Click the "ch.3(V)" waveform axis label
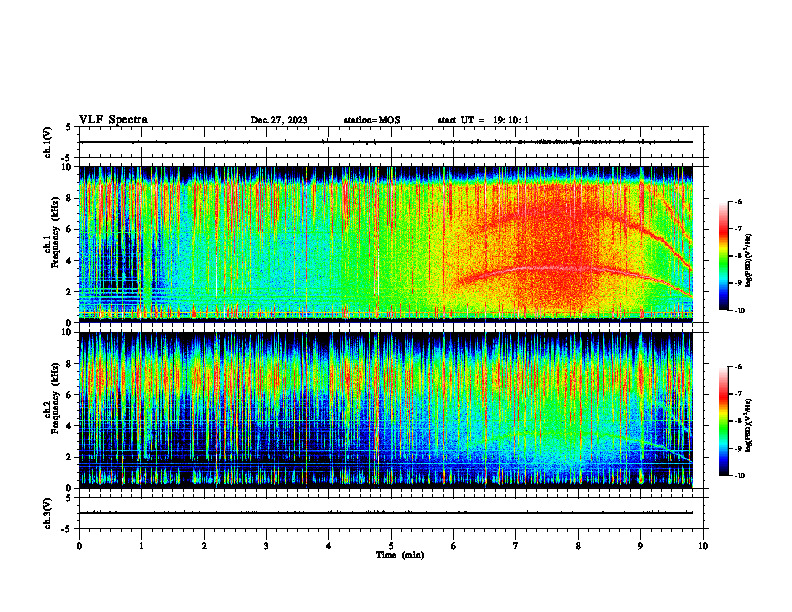 click(x=47, y=513)
